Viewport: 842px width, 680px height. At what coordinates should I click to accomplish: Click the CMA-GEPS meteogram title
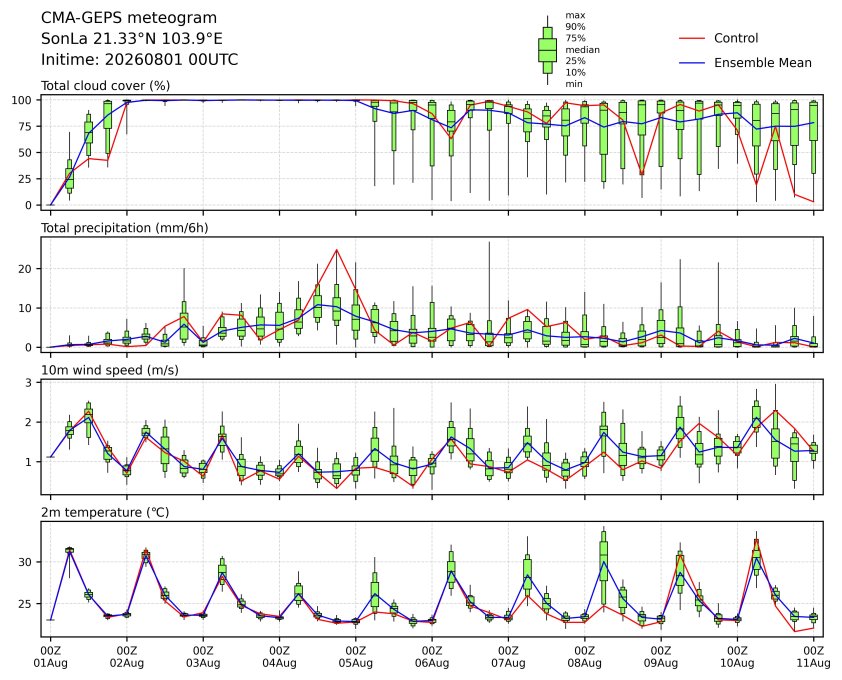(129, 18)
